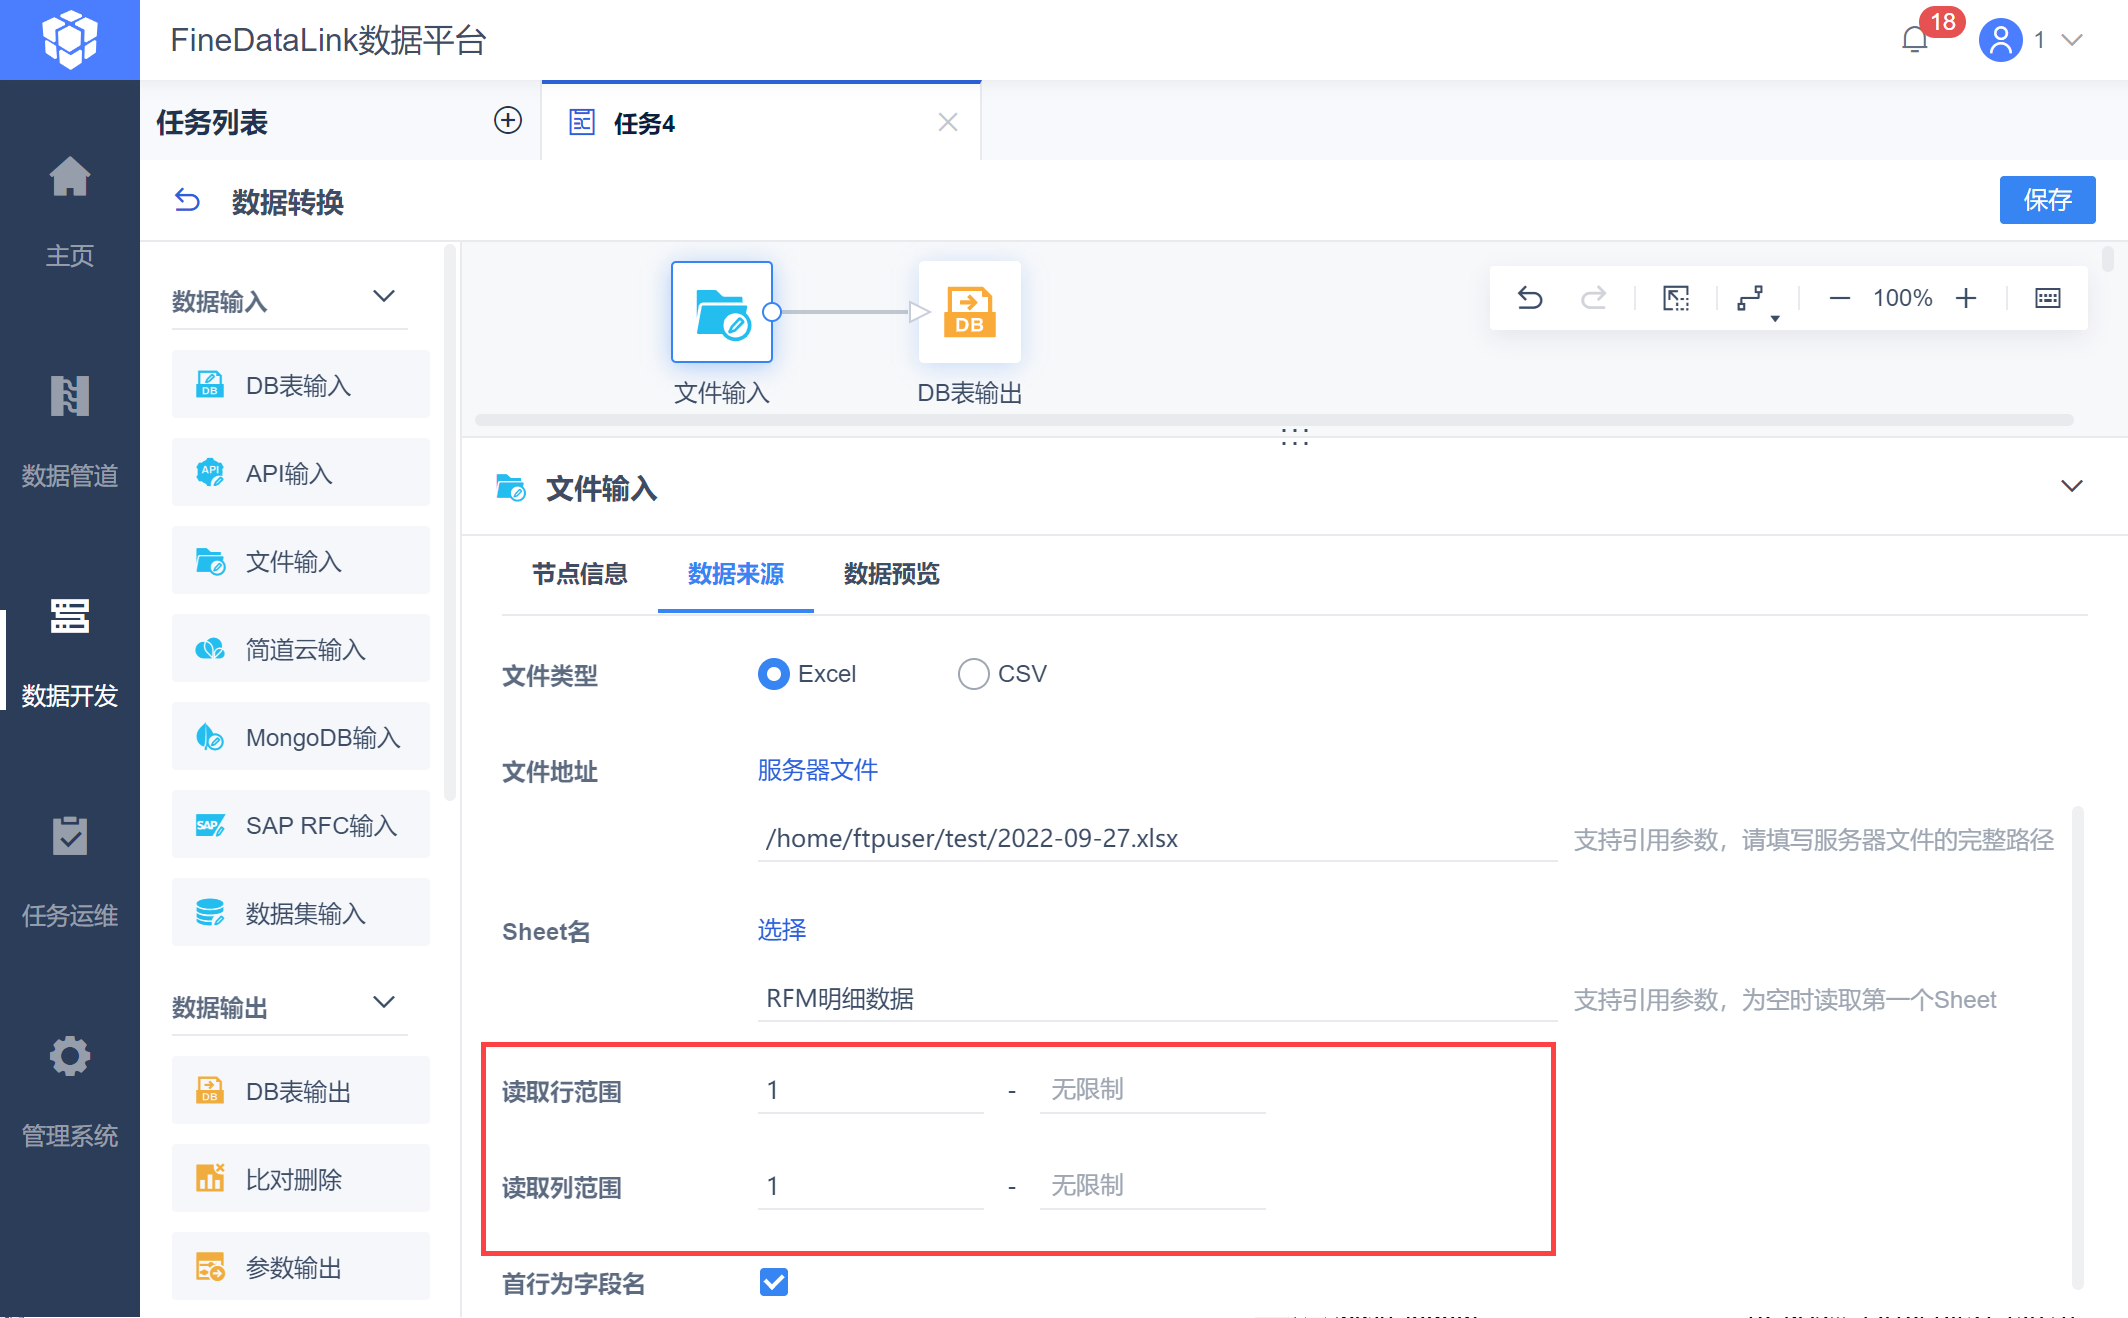This screenshot has height=1318, width=2128.
Task: Click the back arrow beside 数据转换
Action: pos(188,201)
